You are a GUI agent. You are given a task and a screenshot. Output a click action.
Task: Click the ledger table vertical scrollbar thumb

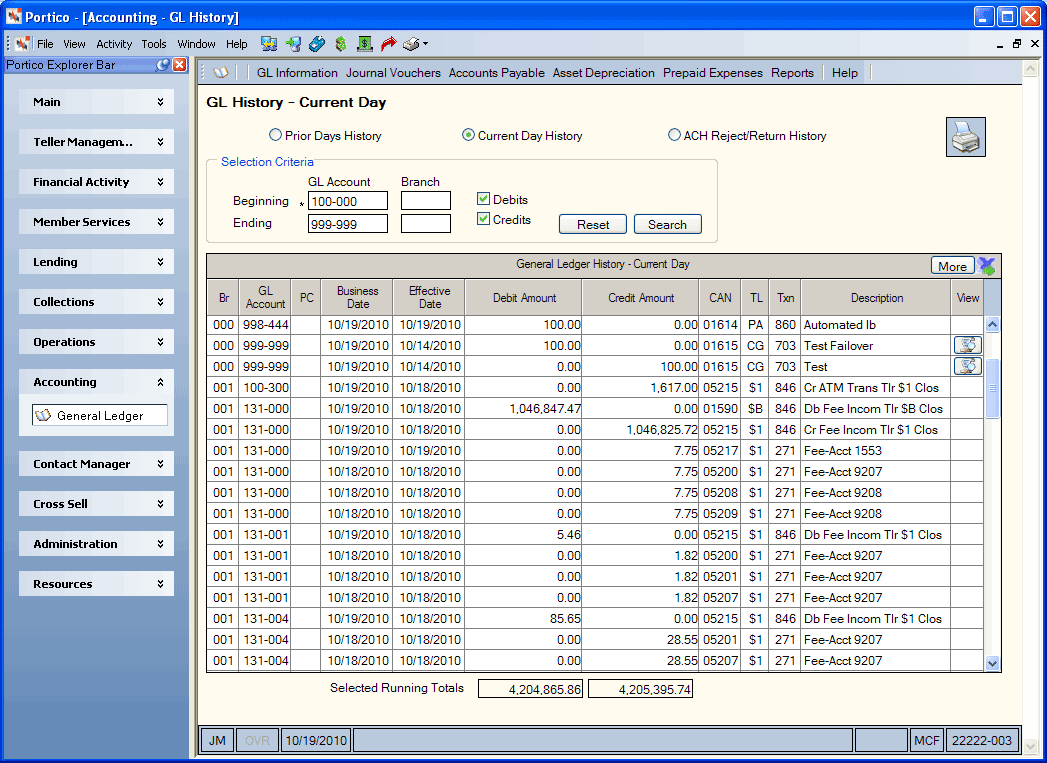click(x=992, y=389)
